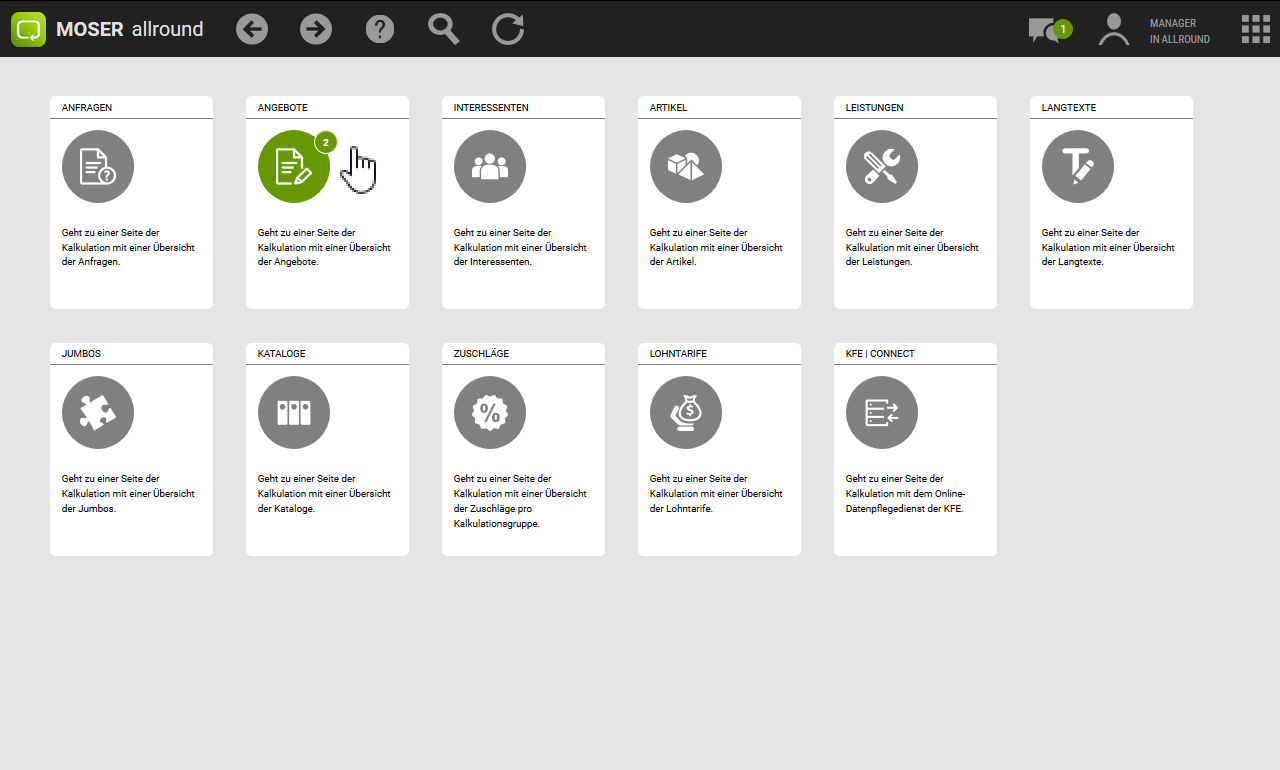This screenshot has height=770, width=1280.
Task: Click the Interessenten people icon
Action: [490, 166]
